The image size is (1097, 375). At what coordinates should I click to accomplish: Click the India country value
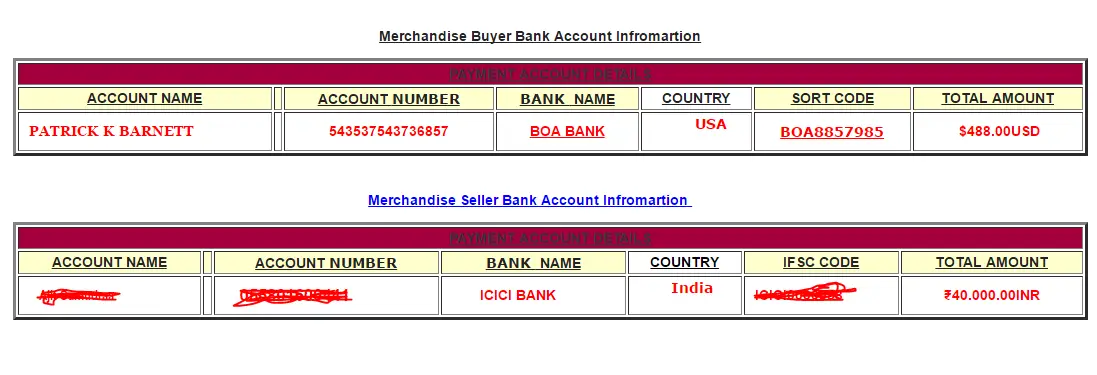tap(692, 288)
